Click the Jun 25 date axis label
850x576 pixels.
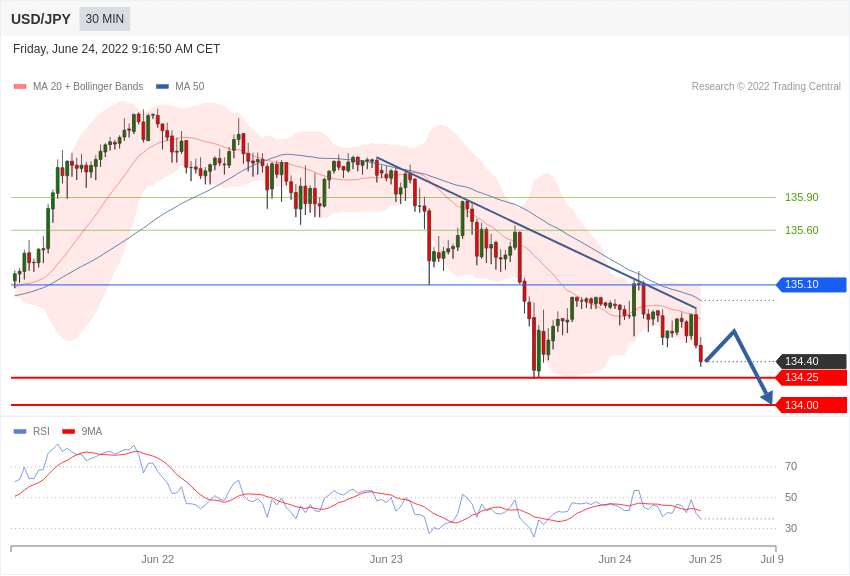705,559
